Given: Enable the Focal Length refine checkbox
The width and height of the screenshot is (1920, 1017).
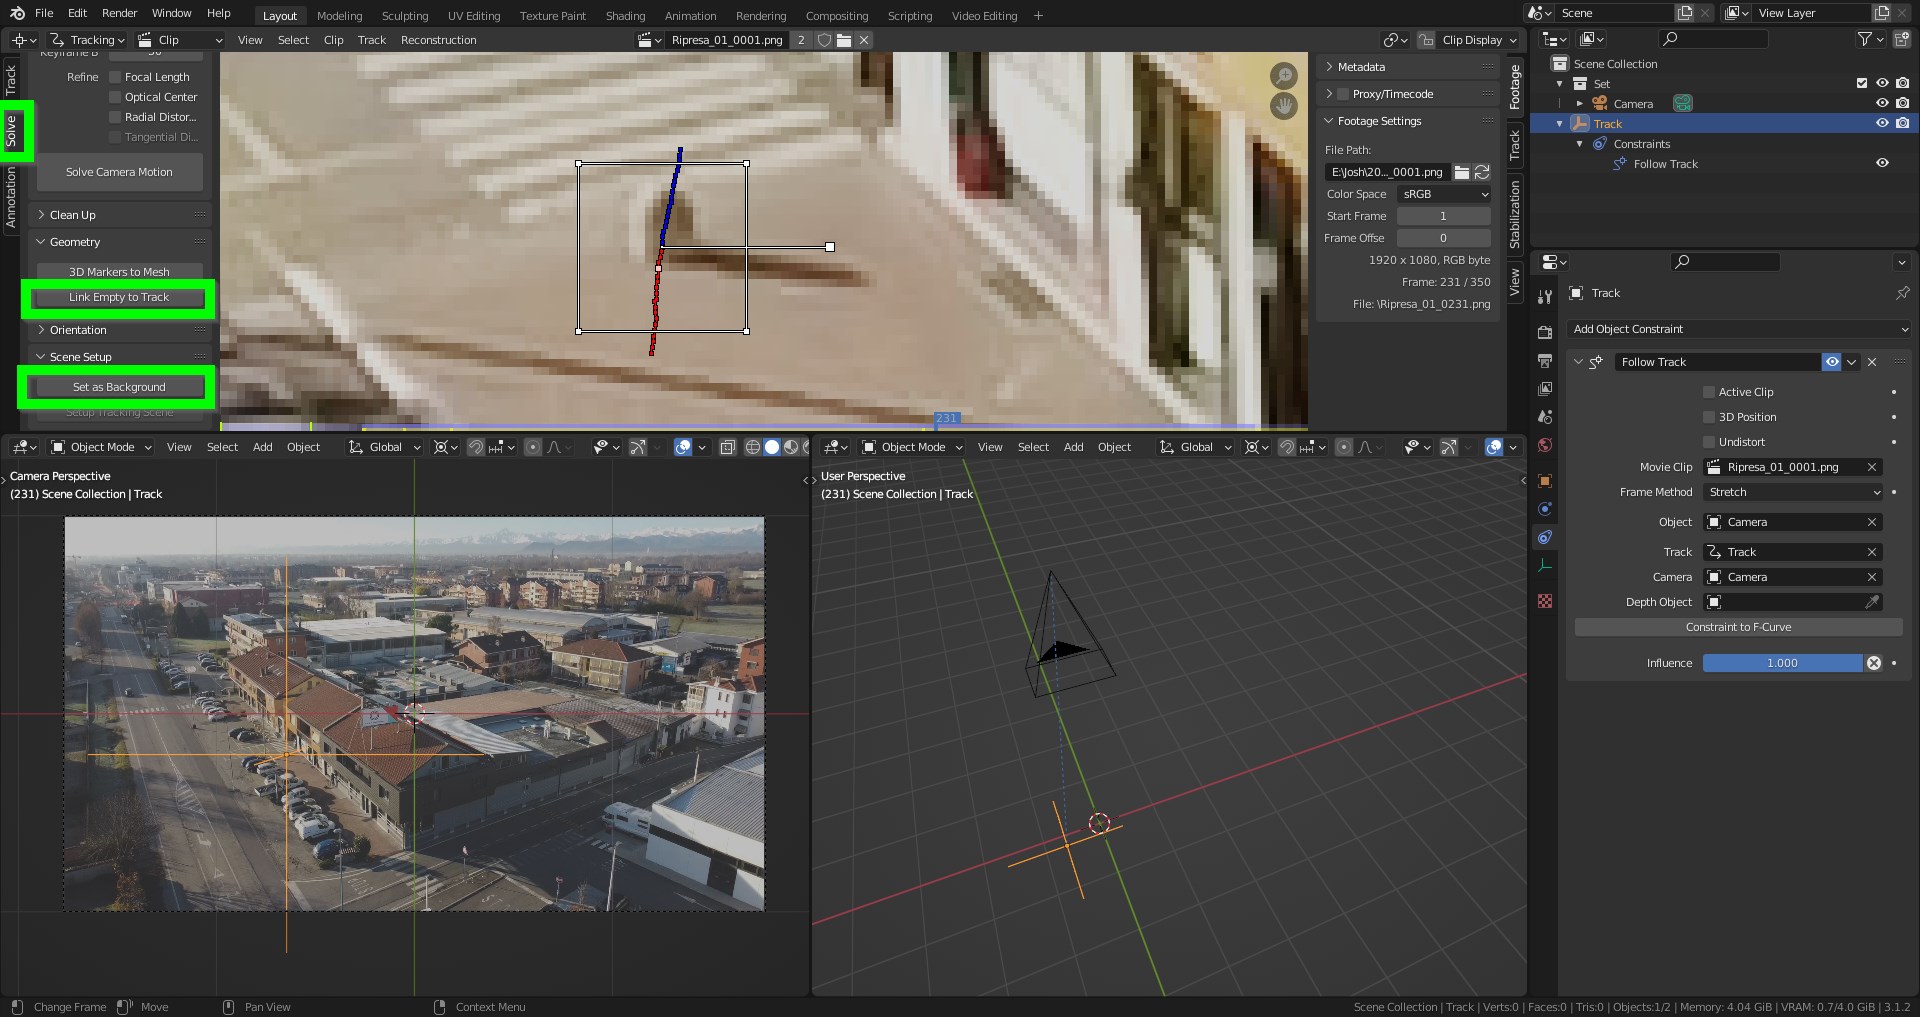Looking at the screenshot, I should [115, 77].
